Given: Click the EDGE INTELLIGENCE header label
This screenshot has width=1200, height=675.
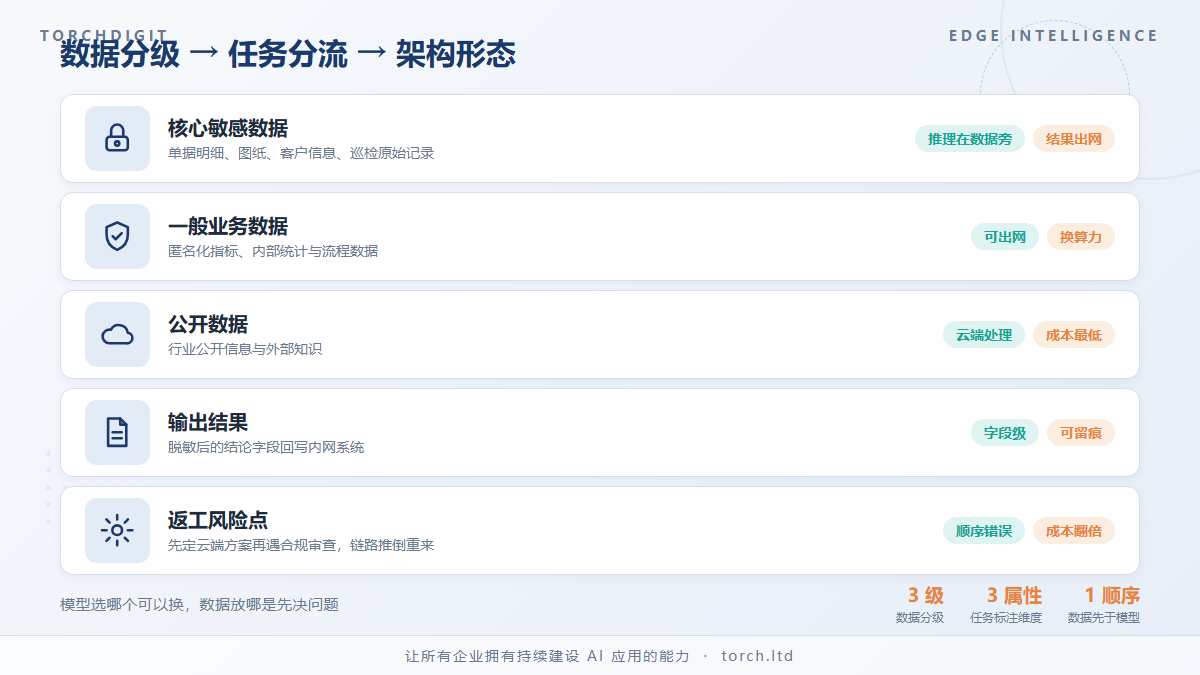Looking at the screenshot, I should [1053, 36].
